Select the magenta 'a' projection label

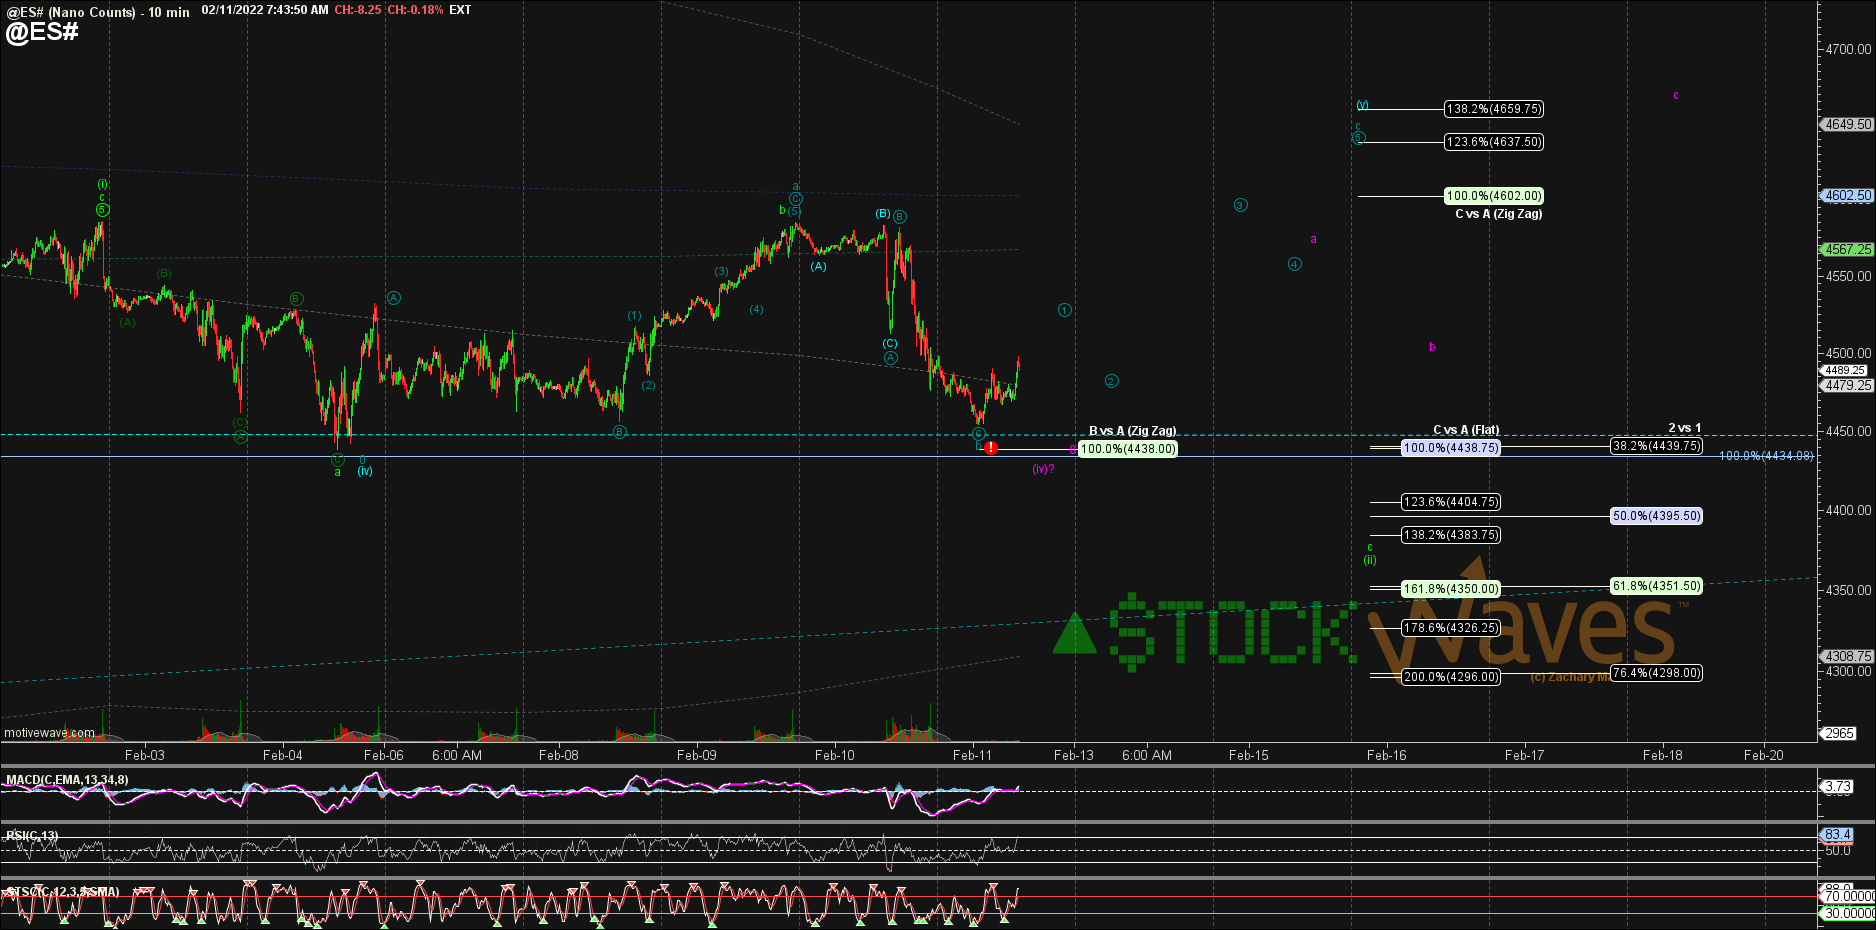[x=1313, y=240]
